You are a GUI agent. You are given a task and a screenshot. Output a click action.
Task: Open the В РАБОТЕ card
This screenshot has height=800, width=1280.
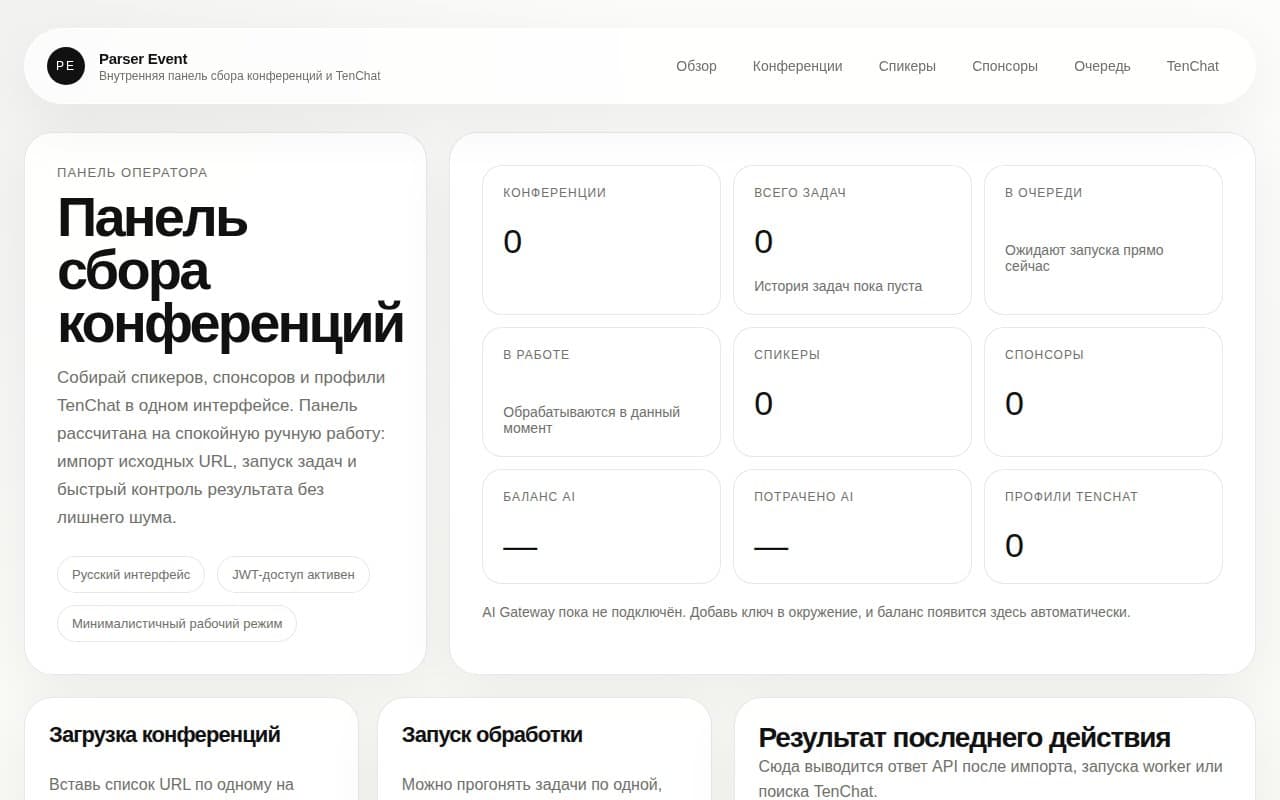(x=601, y=391)
